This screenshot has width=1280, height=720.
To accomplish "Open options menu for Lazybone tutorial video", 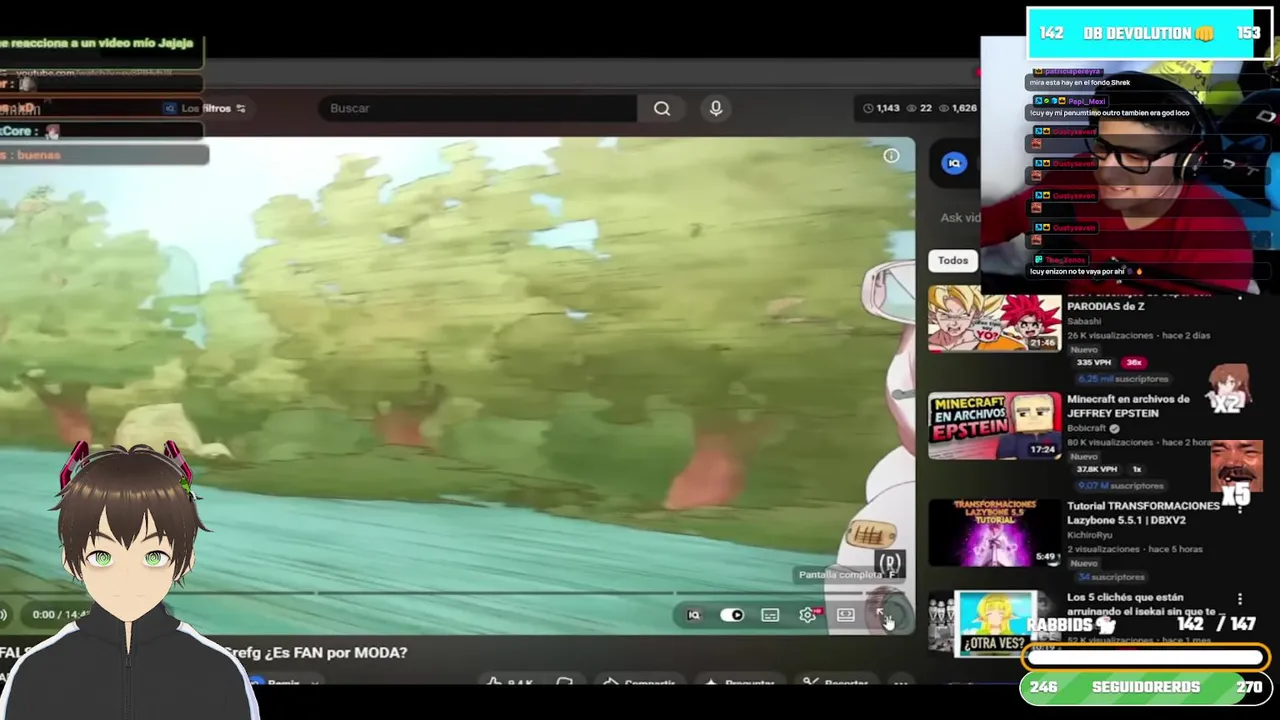I will point(1240,507).
